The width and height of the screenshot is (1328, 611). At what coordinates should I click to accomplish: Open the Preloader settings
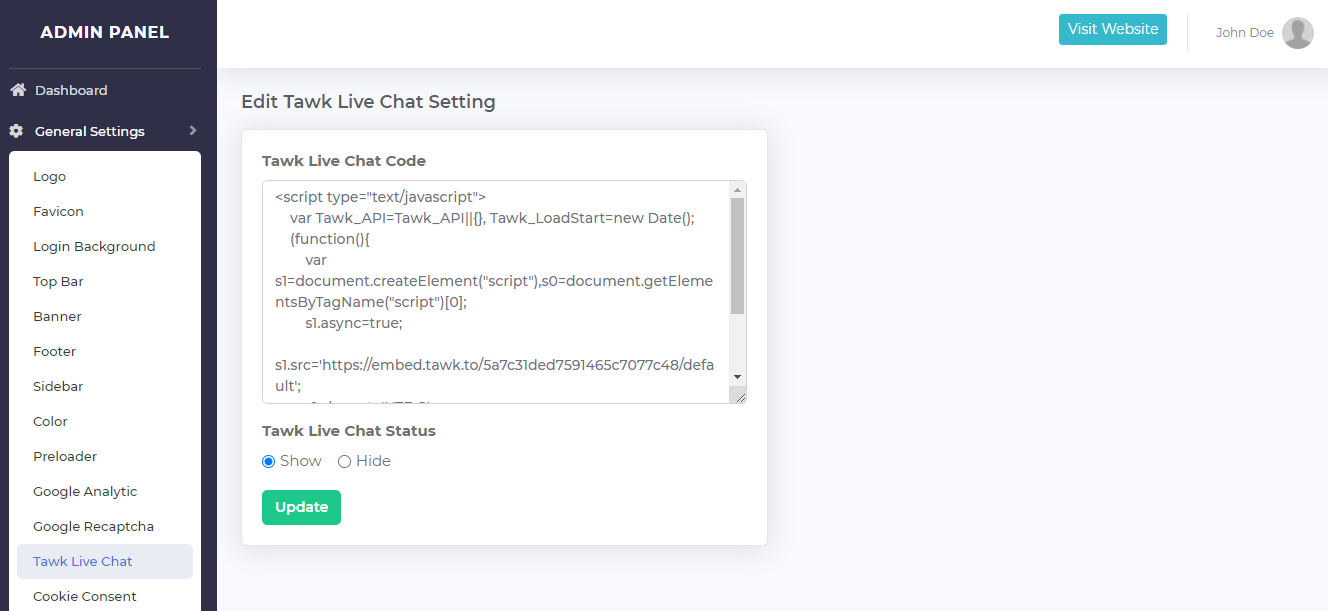point(64,456)
